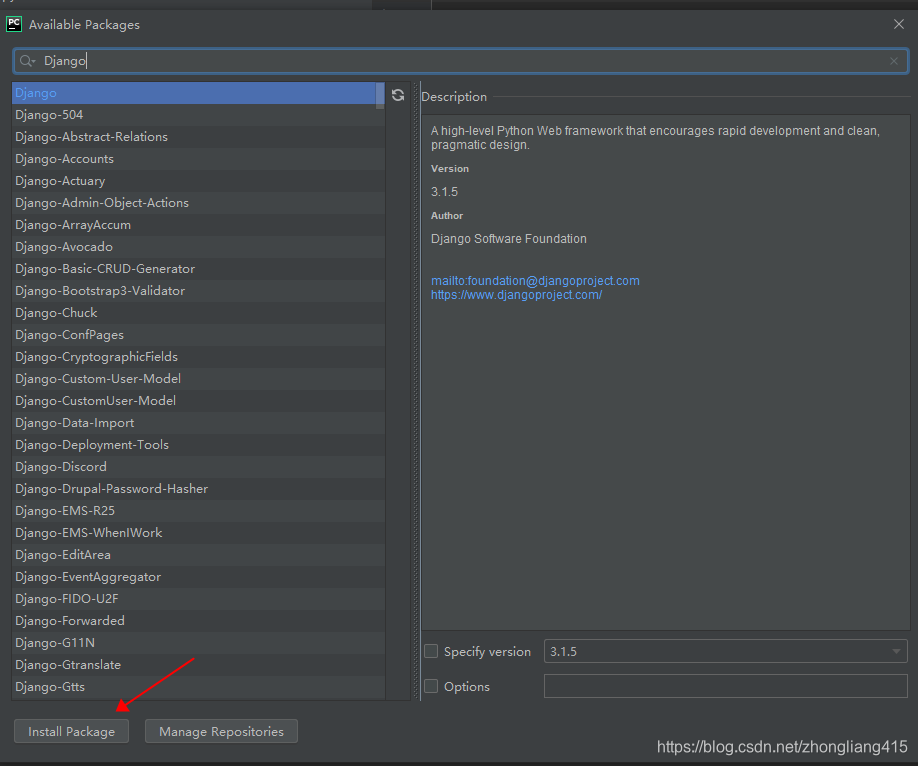Select the Django package at top of list
Image resolution: width=918 pixels, height=766 pixels.
pos(100,92)
